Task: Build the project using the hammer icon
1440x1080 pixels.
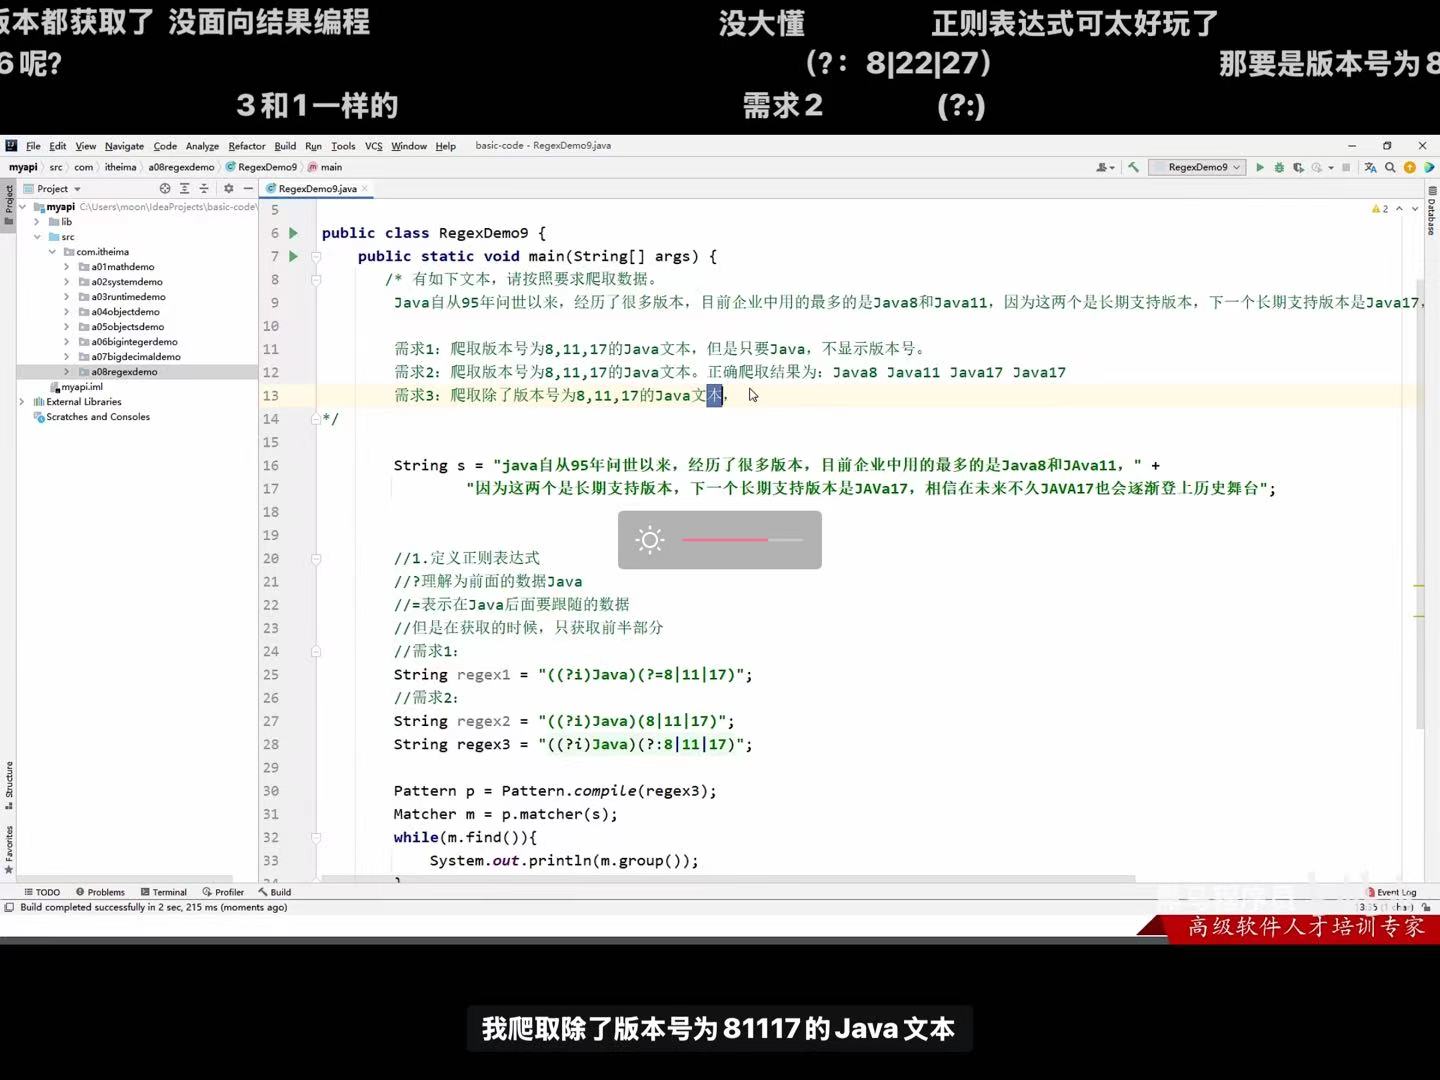Action: click(1133, 167)
